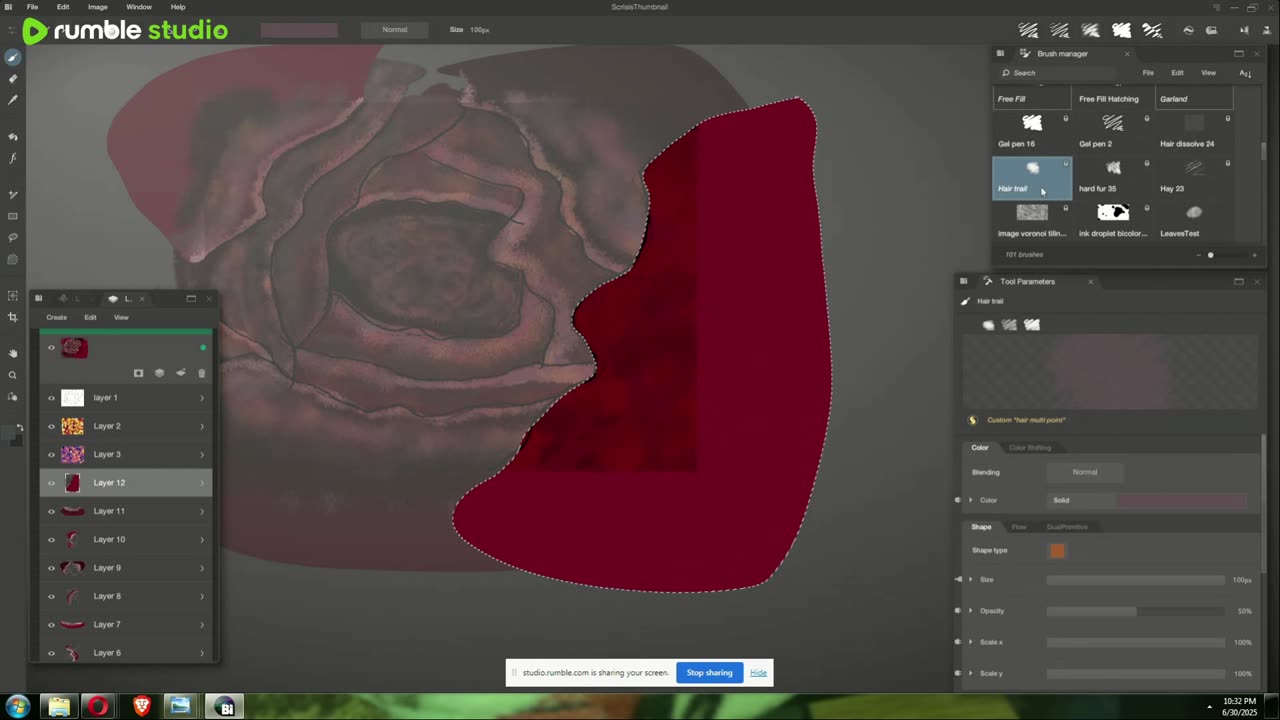Image resolution: width=1280 pixels, height=720 pixels.
Task: Click the Solid color swatch bar
Action: 1182,500
